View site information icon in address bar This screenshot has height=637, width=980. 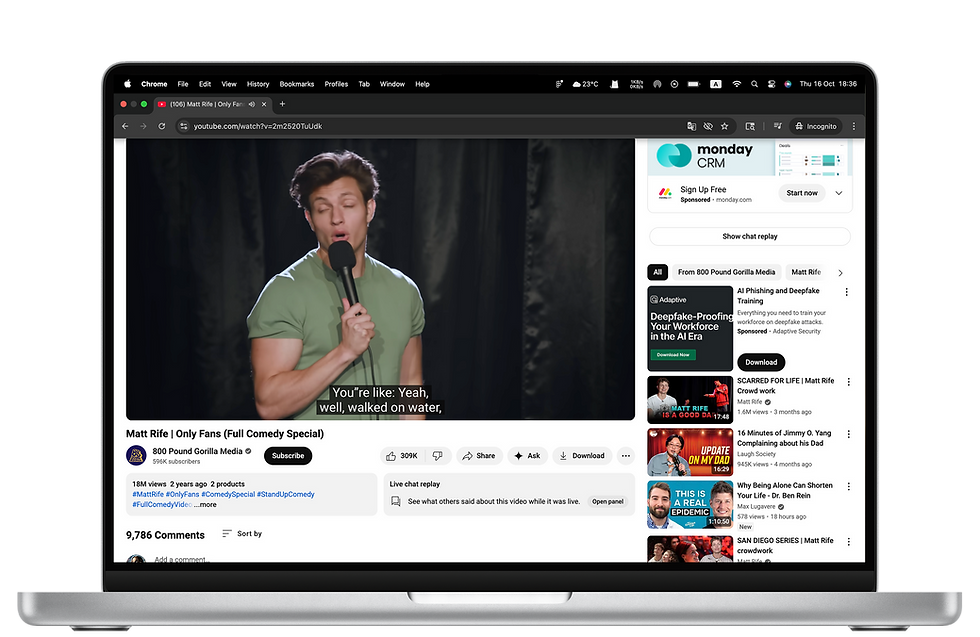pyautogui.click(x=183, y=126)
